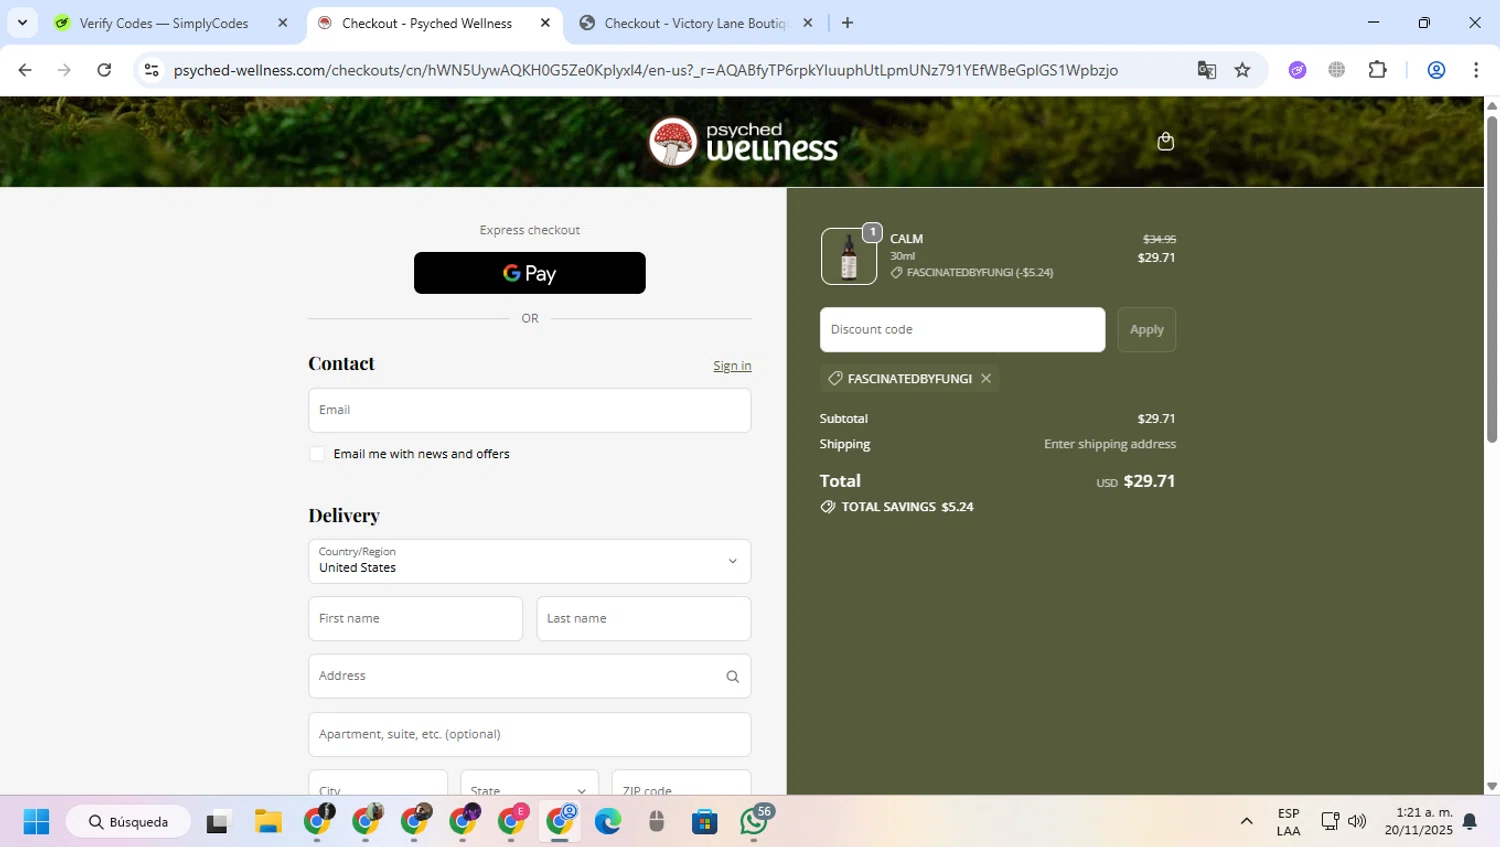Open the Chrome extensions puzzle icon

[1377, 70]
